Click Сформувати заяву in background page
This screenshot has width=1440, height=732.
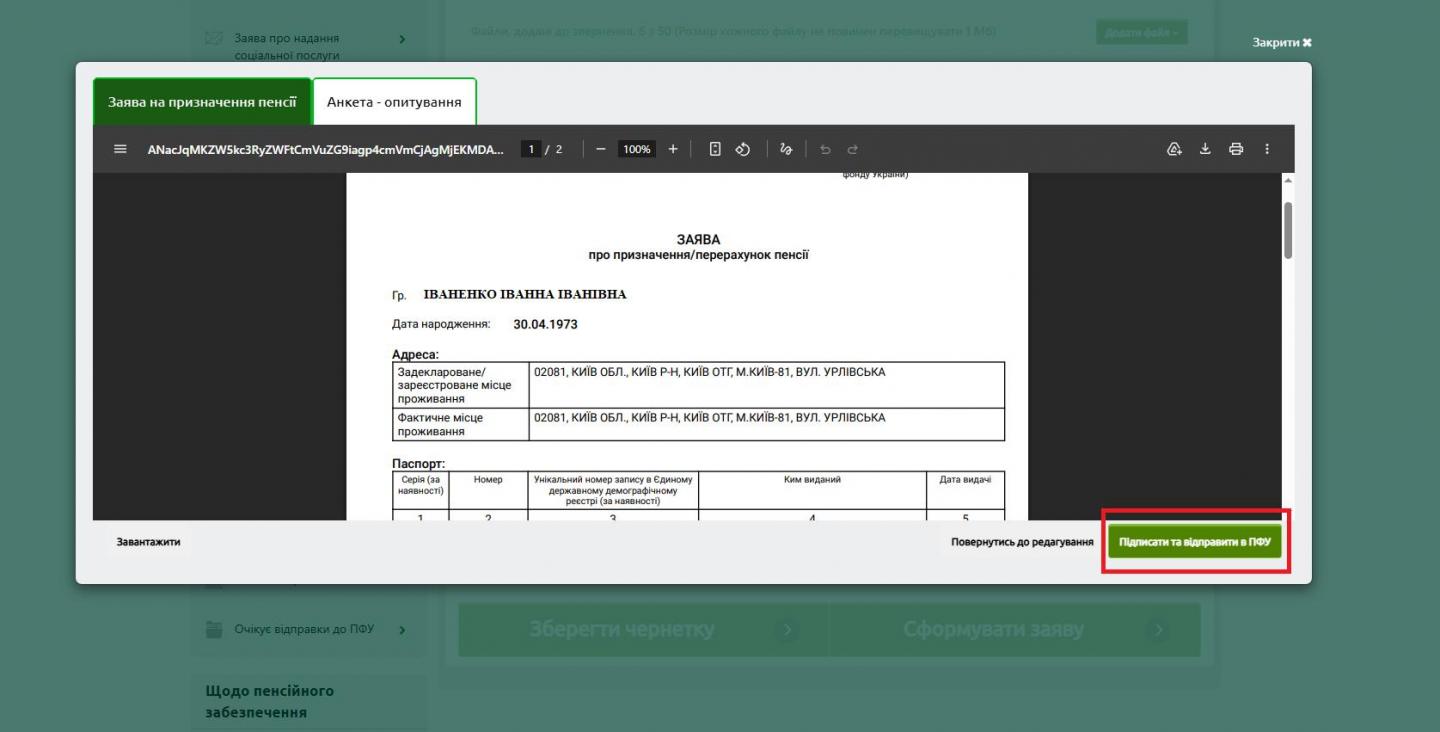point(1015,630)
